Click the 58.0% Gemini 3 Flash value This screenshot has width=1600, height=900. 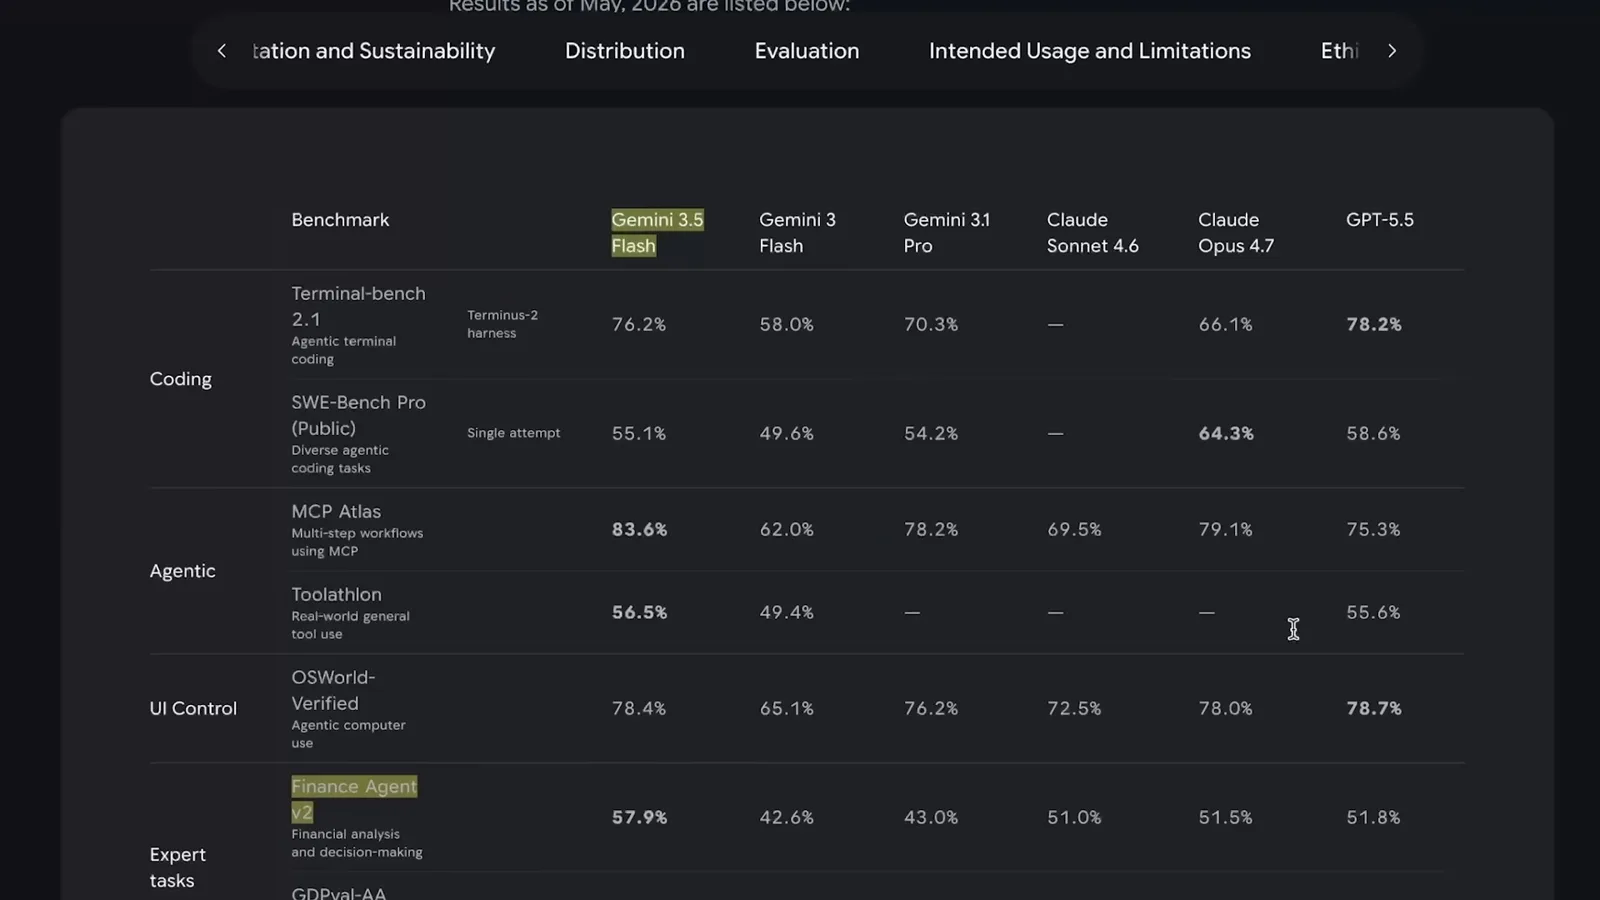coord(786,324)
